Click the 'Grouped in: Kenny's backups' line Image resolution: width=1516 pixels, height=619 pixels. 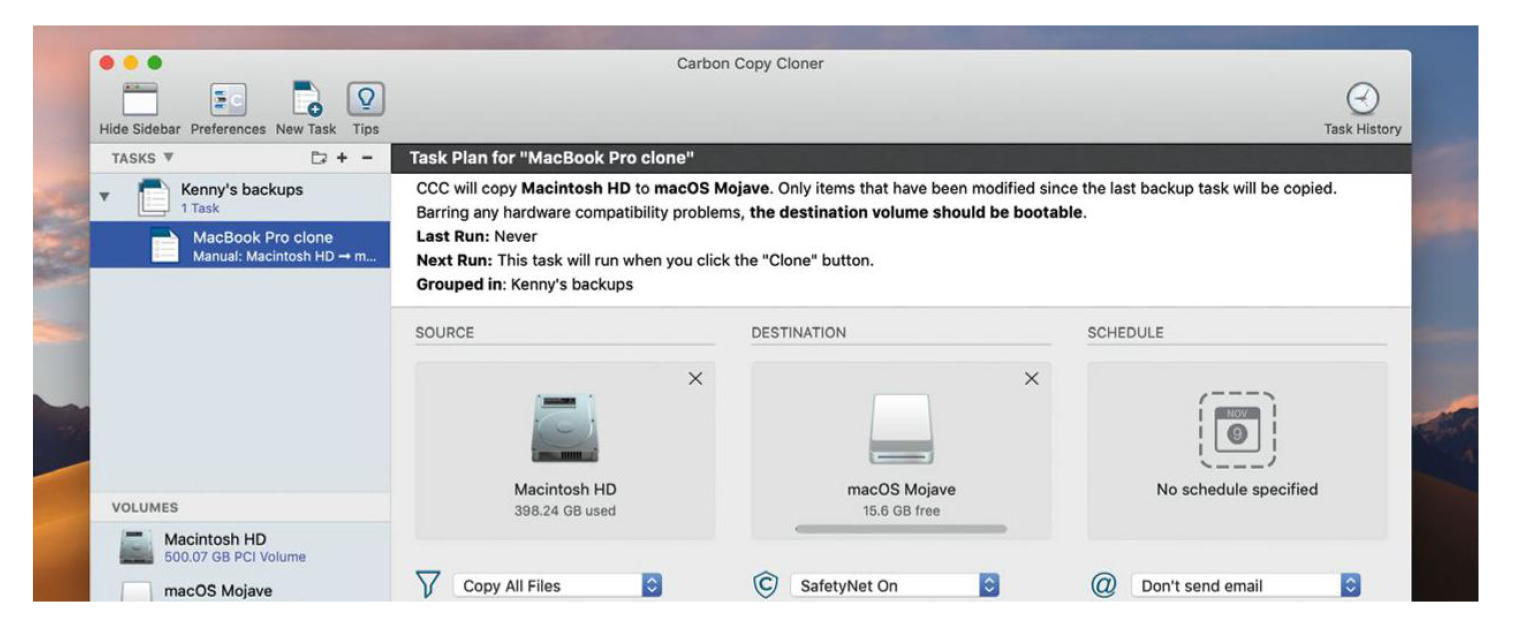tap(524, 284)
